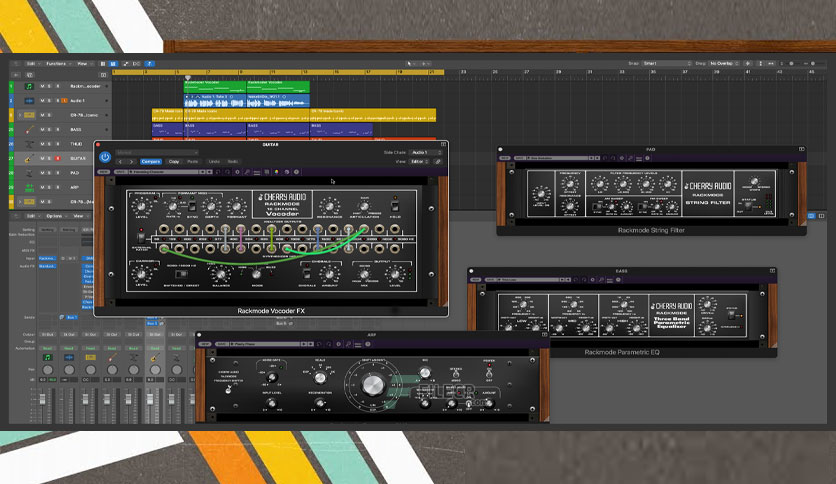The width and height of the screenshot is (836, 484).
Task: Click the settings icon in BASS plugin toolbar
Action: pyautogui.click(x=592, y=279)
